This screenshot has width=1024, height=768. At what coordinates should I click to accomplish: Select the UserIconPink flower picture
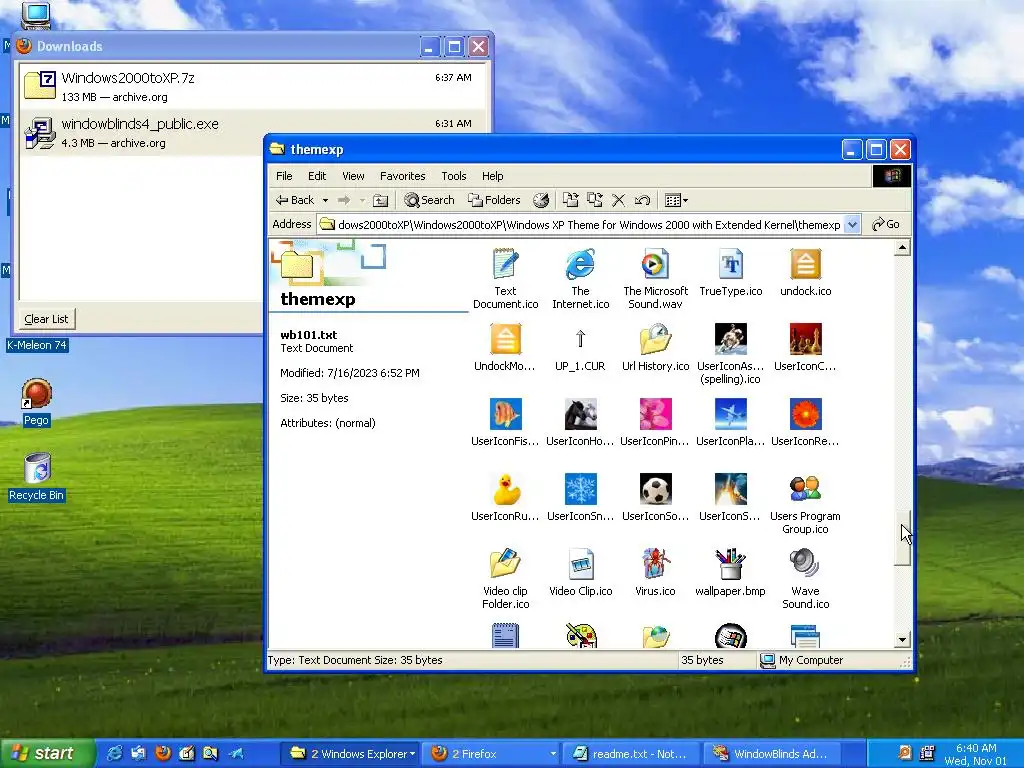point(656,422)
